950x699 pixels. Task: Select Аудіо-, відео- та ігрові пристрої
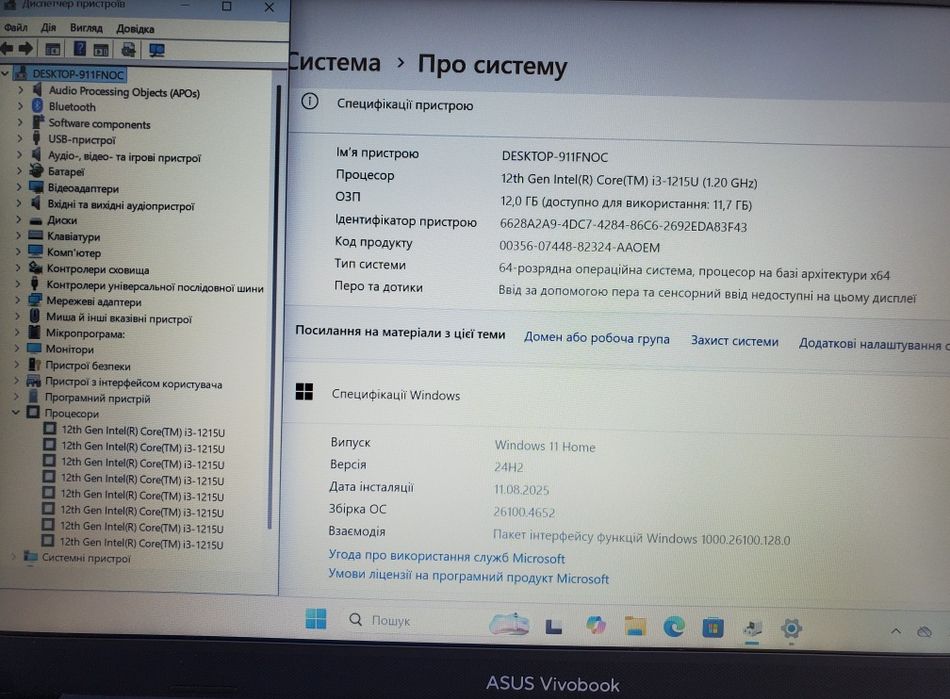(124, 156)
